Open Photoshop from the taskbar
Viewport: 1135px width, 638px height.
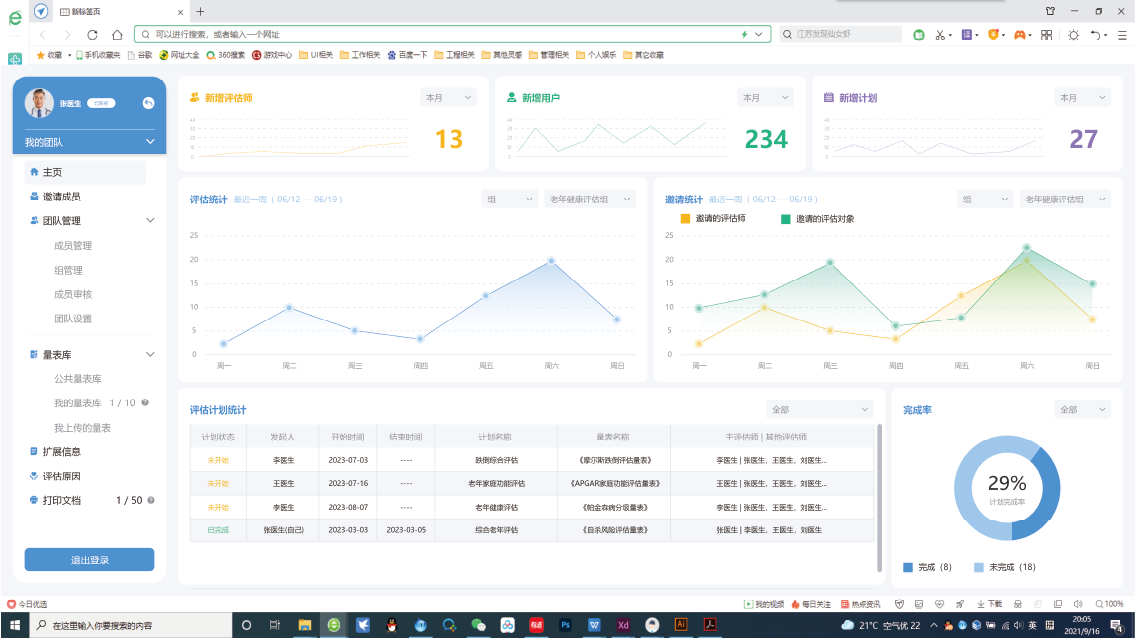tap(565, 625)
